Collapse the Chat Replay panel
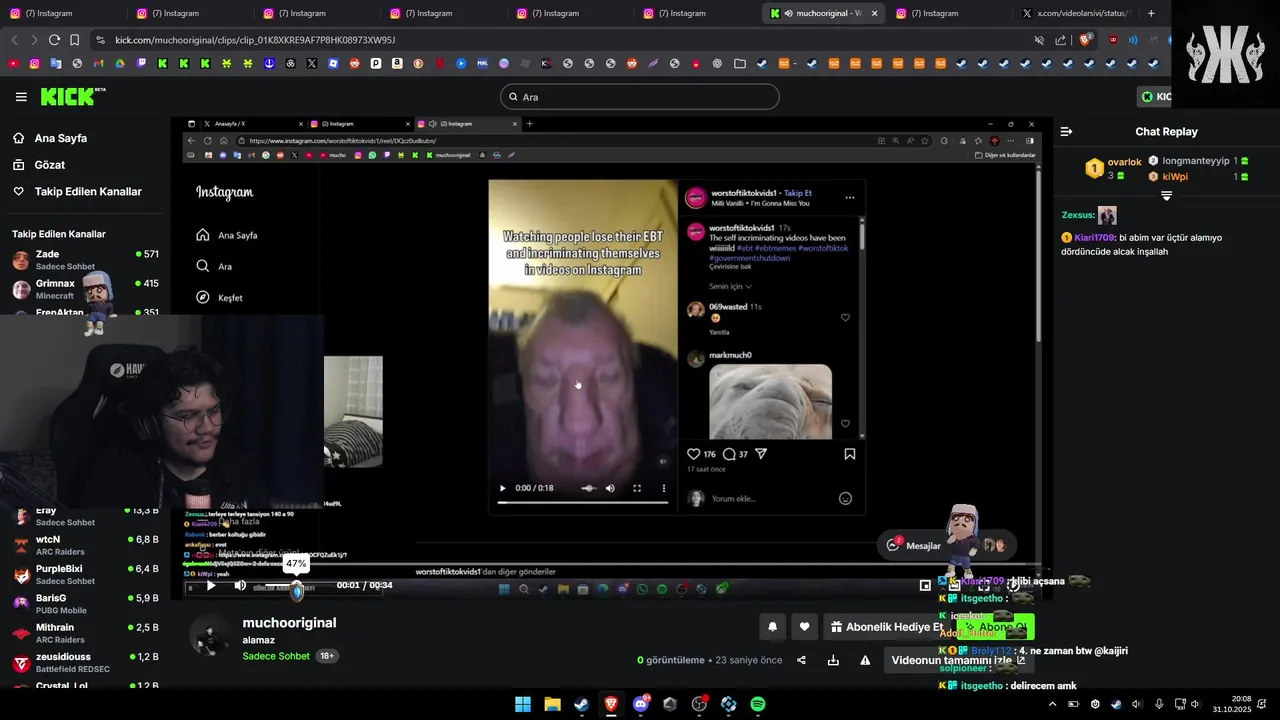Viewport: 1280px width, 720px height. point(1066,131)
